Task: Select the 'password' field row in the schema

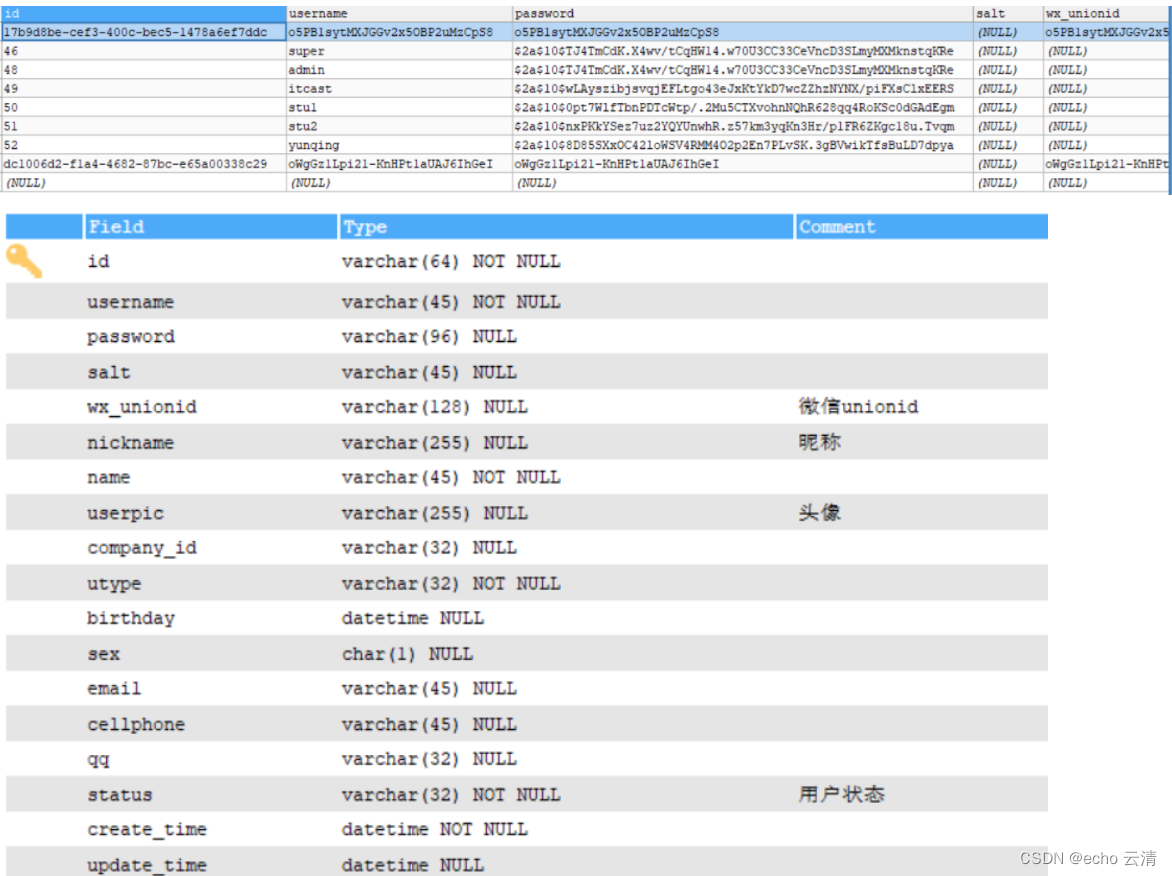Action: (527, 337)
